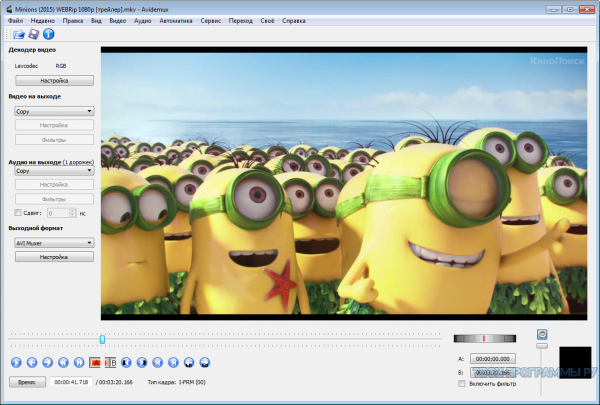Open the Своё menu
Screen dimensions: 600x405
coord(267,21)
